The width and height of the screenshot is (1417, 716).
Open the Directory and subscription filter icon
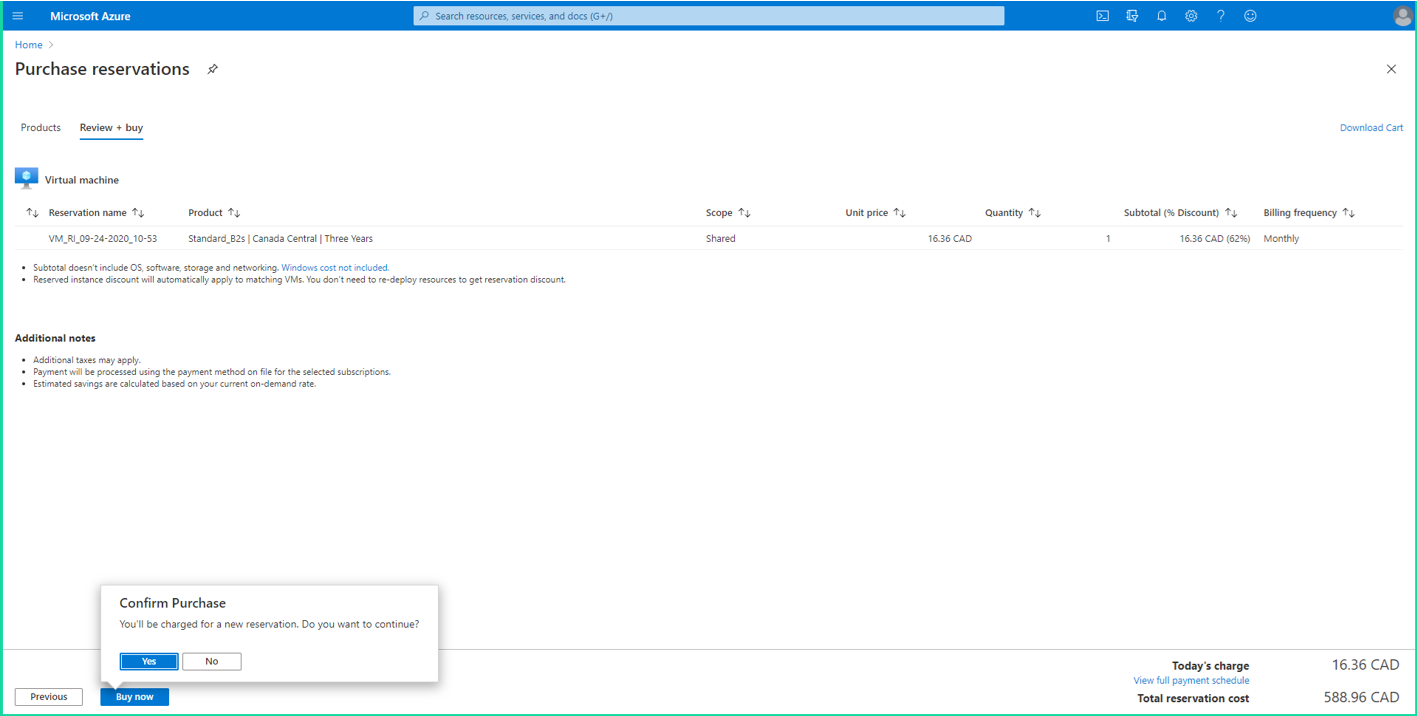click(x=1132, y=16)
